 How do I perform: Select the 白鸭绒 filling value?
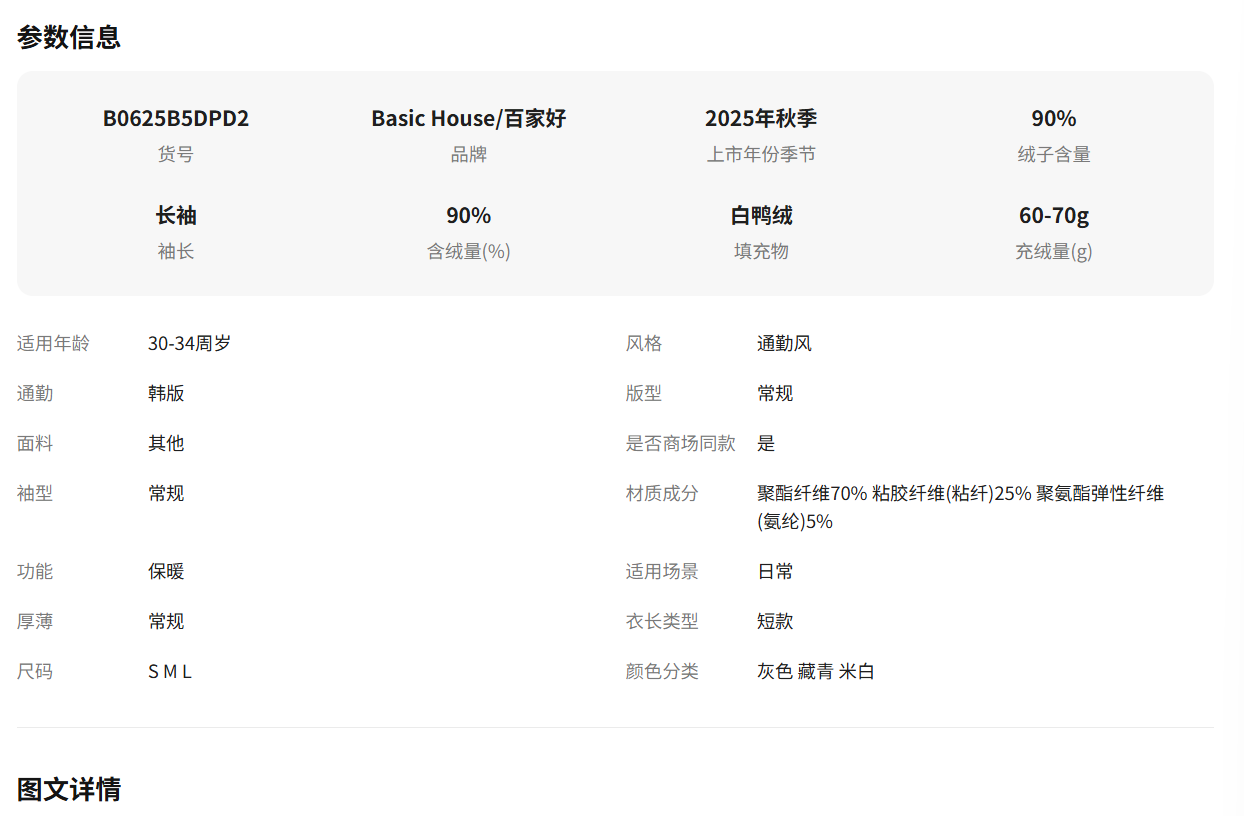pos(760,215)
